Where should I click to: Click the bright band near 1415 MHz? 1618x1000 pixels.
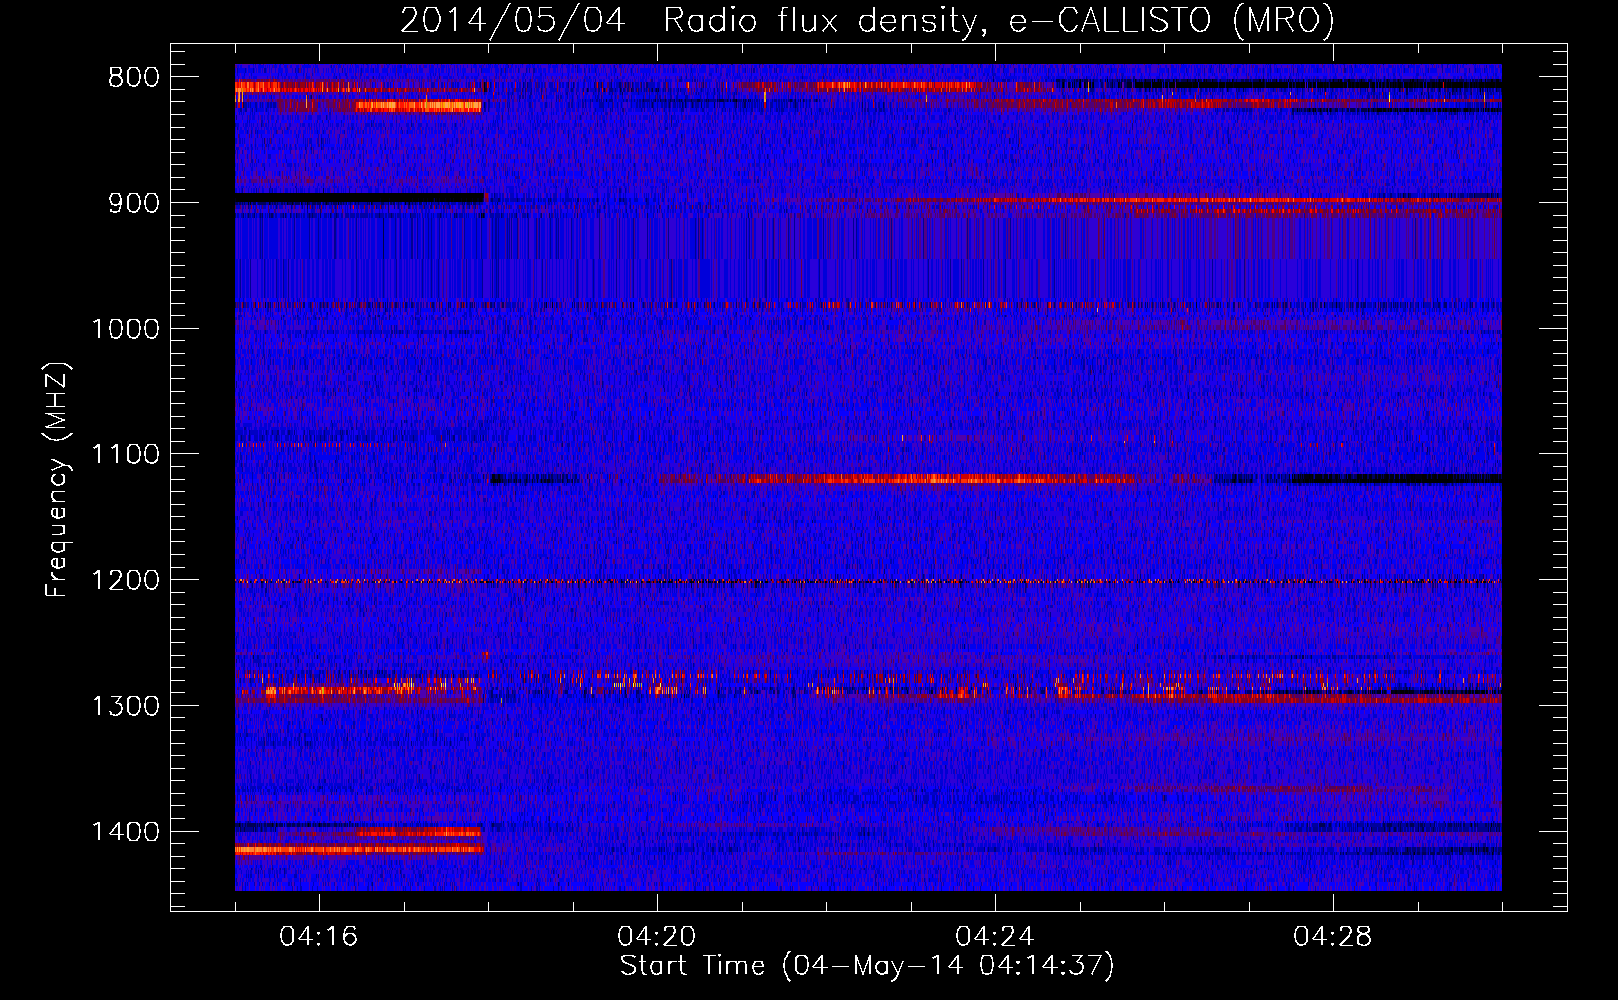[359, 850]
